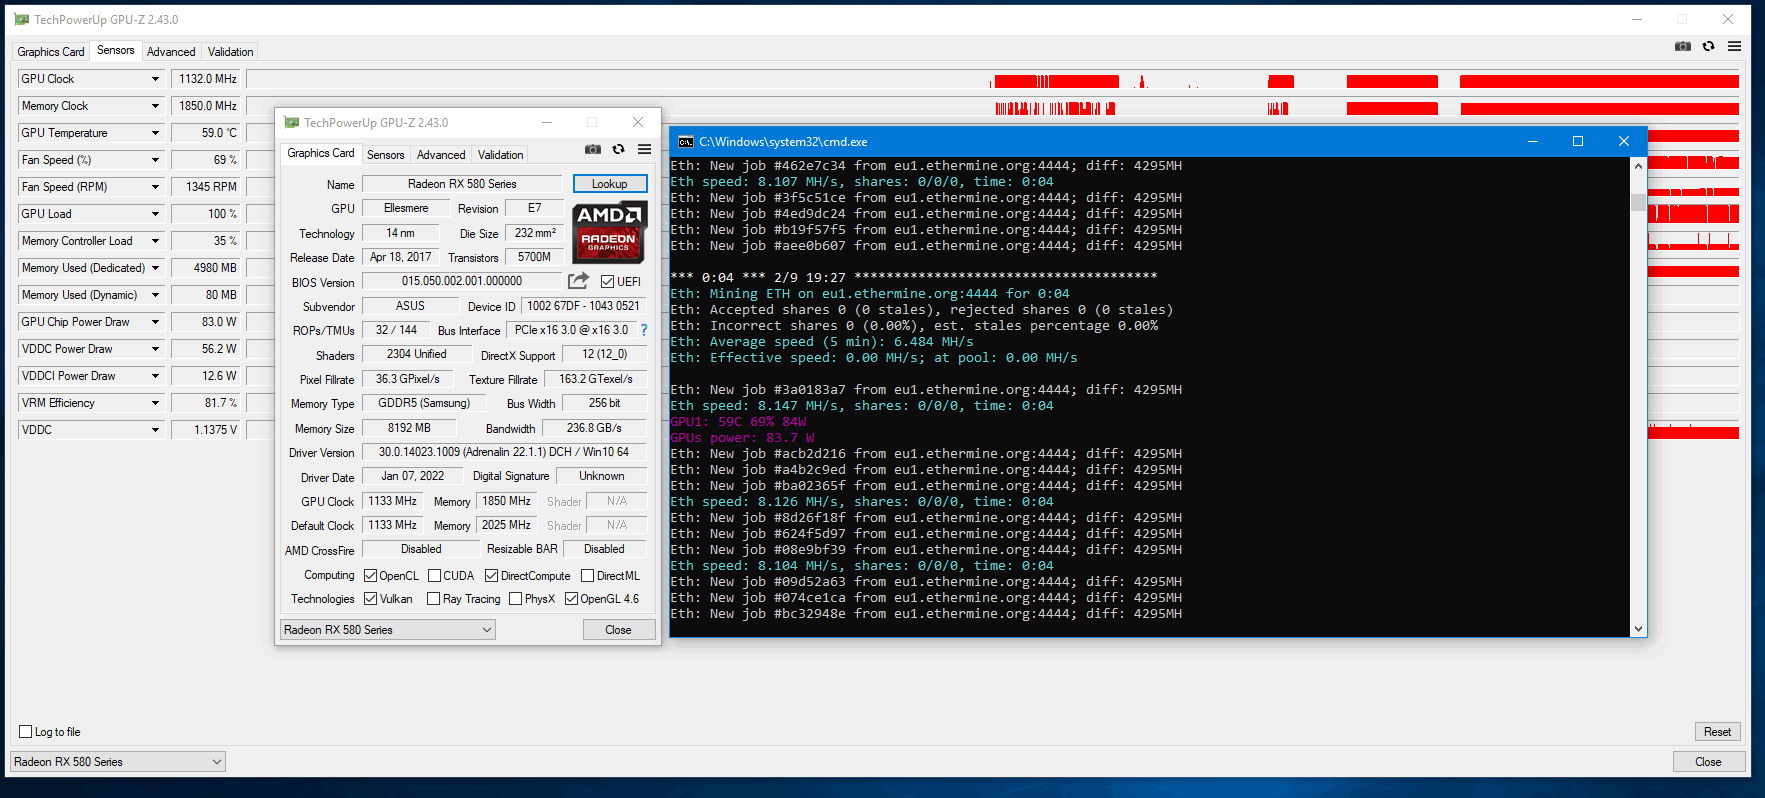Open Fan Speed (RPM) sensor dropdown

(x=155, y=187)
